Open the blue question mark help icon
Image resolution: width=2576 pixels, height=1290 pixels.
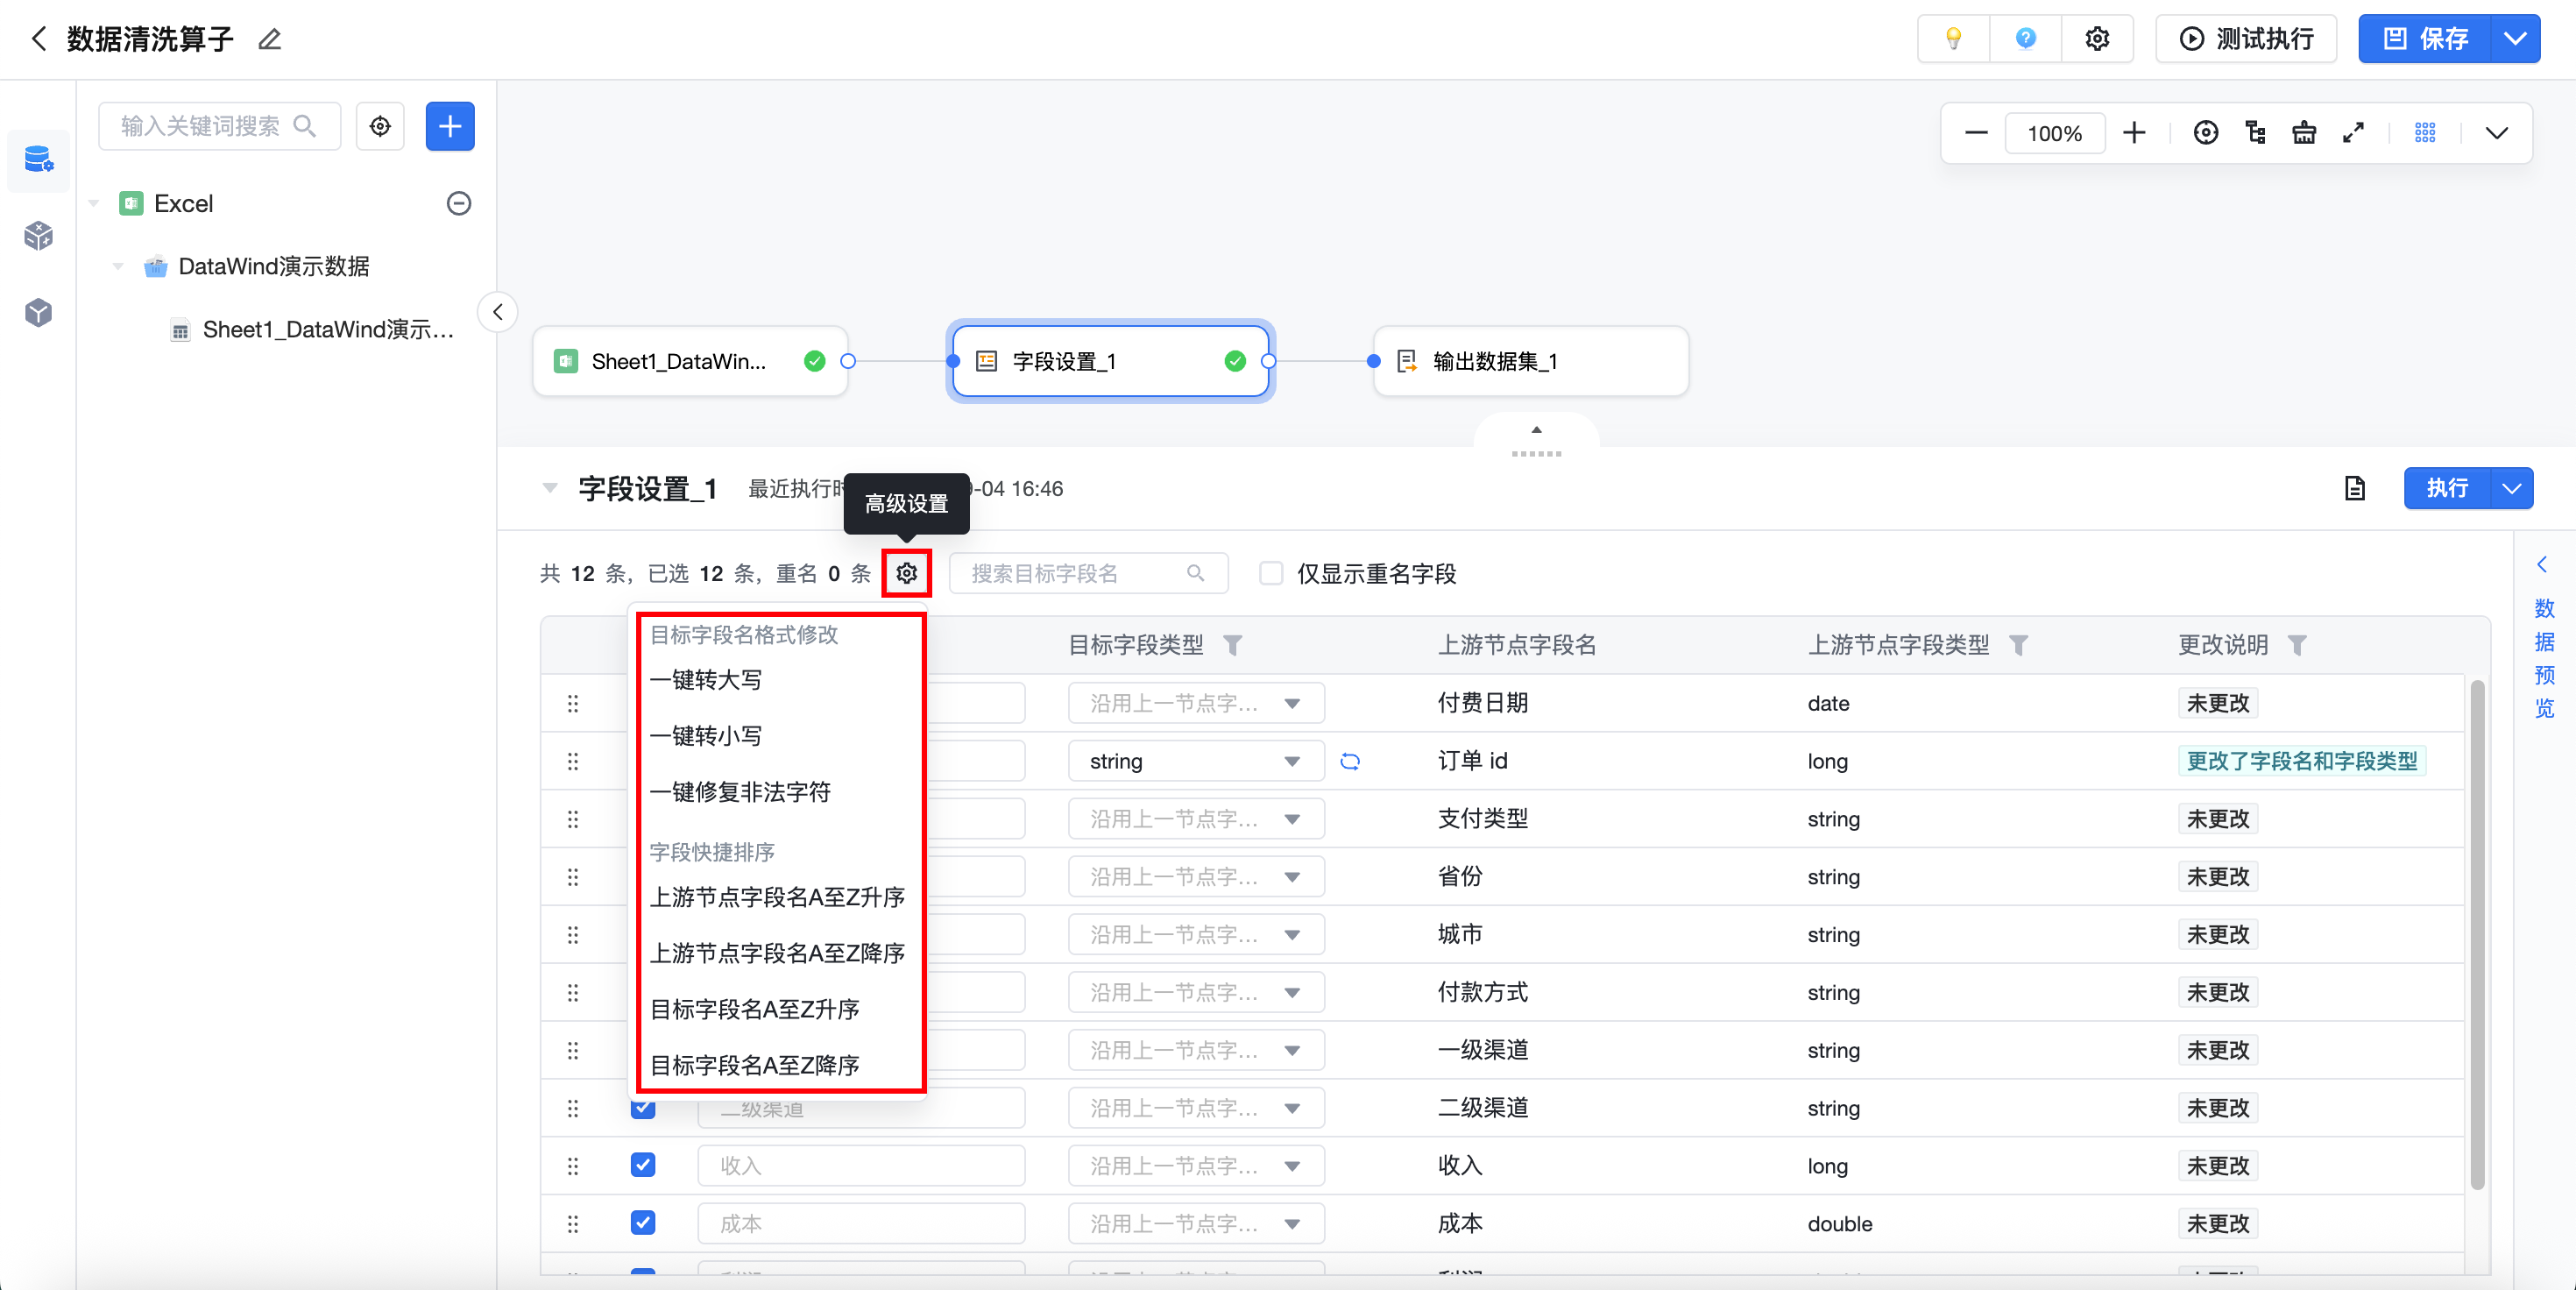click(2025, 39)
